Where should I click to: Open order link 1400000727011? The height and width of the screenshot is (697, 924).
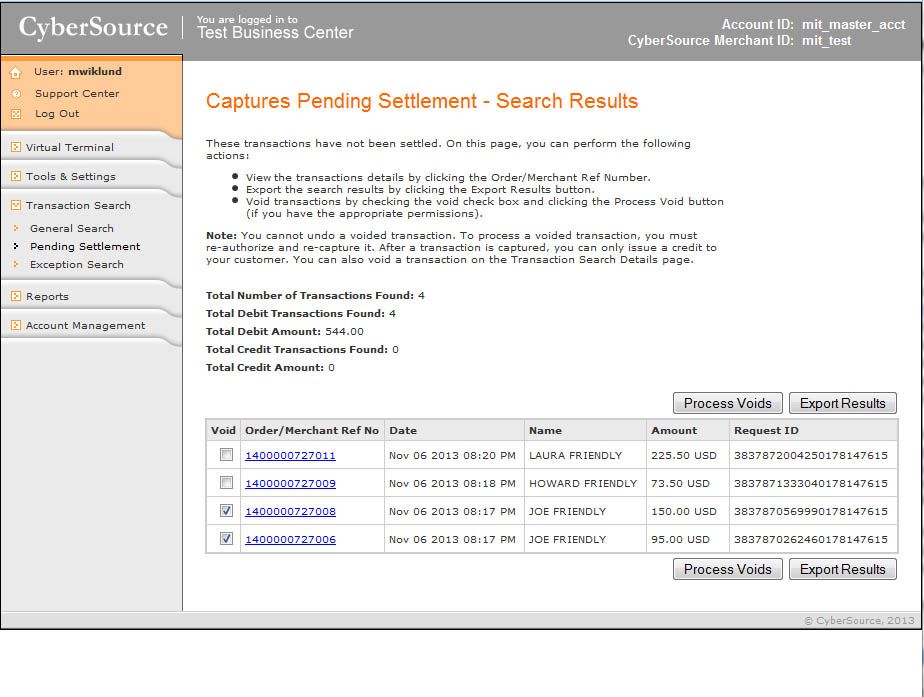coord(290,455)
